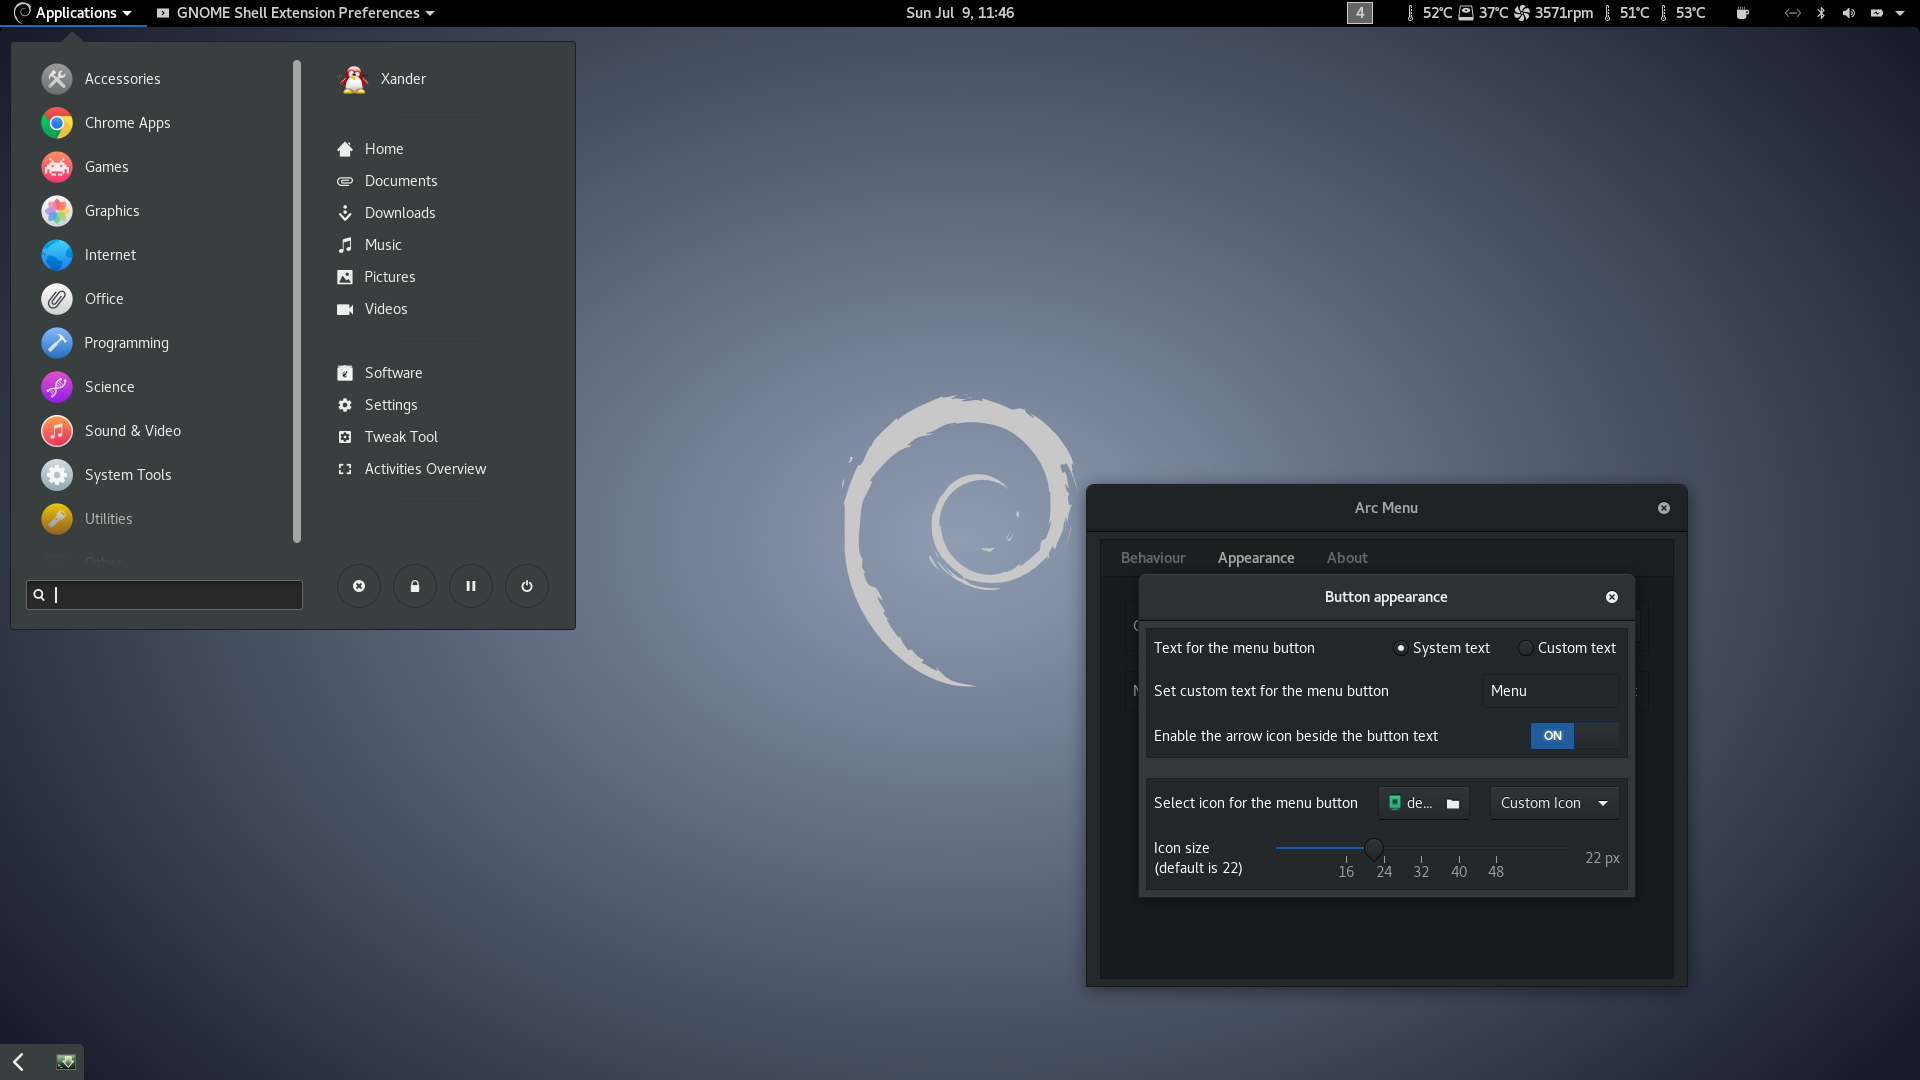Image resolution: width=1920 pixels, height=1080 pixels.
Task: Open the Chrome Apps category
Action: (127, 123)
